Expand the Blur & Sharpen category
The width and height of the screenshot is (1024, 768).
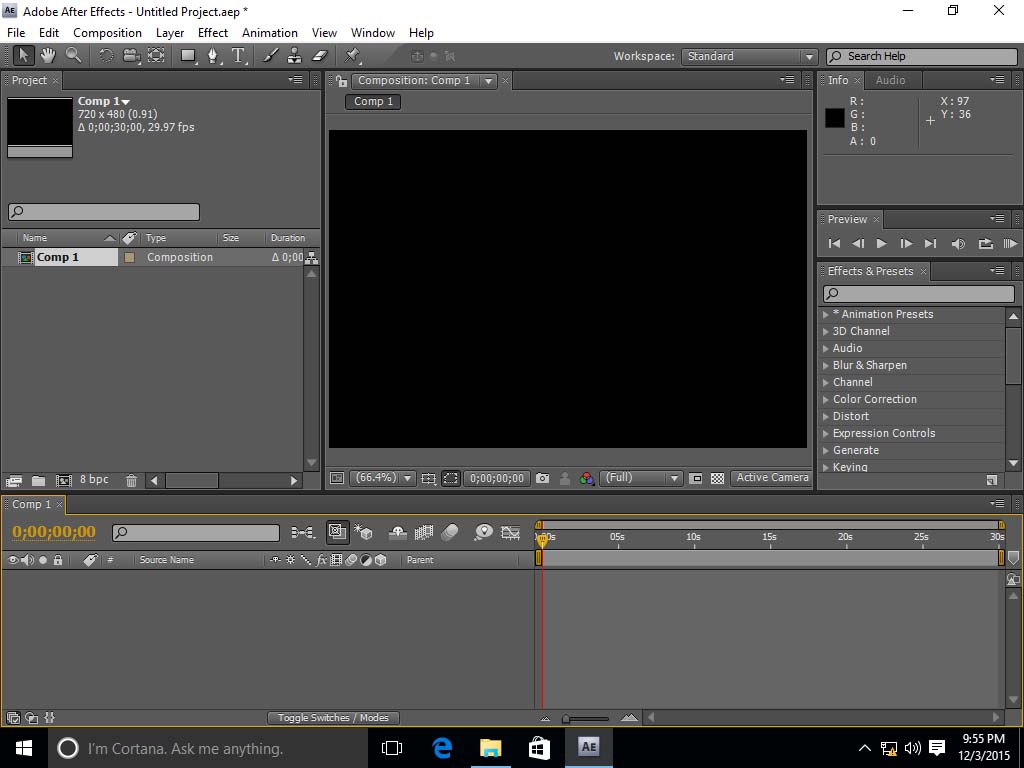click(825, 365)
